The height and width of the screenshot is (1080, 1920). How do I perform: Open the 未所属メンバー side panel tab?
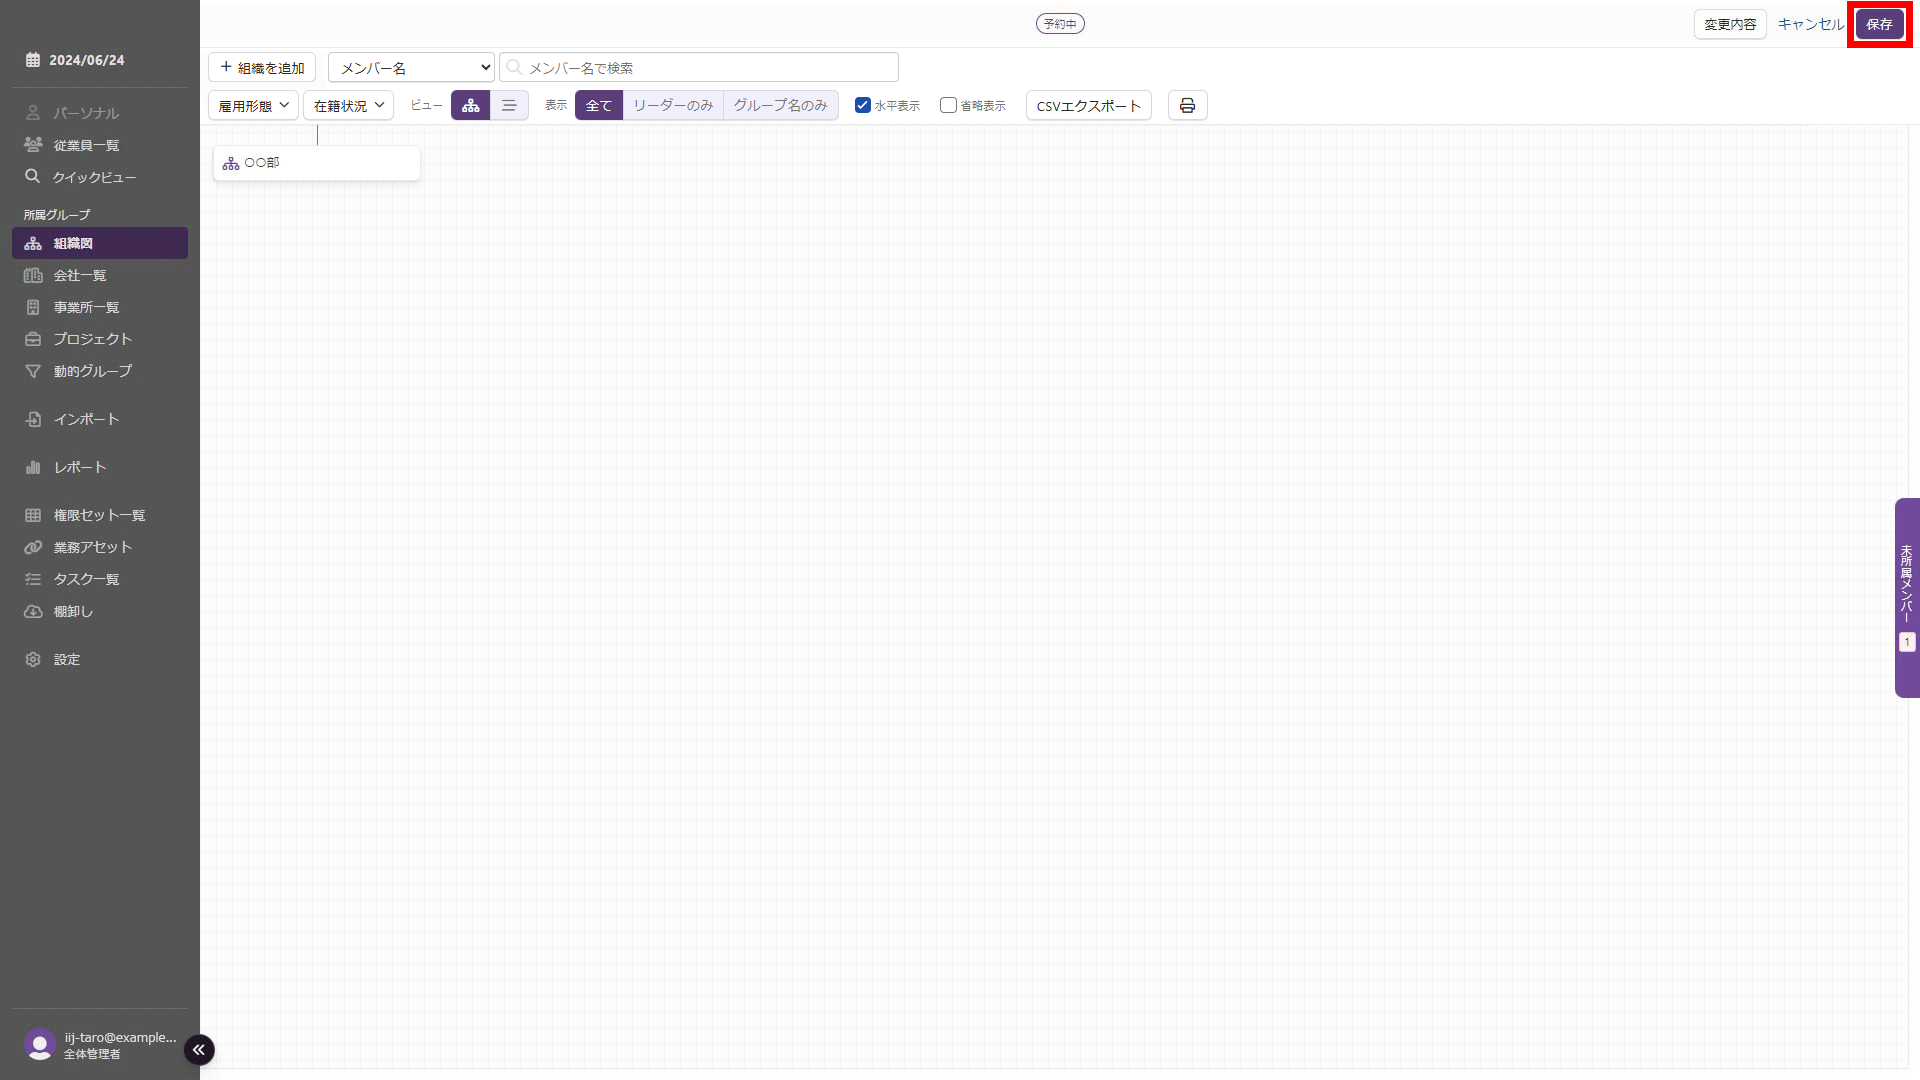pyautogui.click(x=1907, y=597)
